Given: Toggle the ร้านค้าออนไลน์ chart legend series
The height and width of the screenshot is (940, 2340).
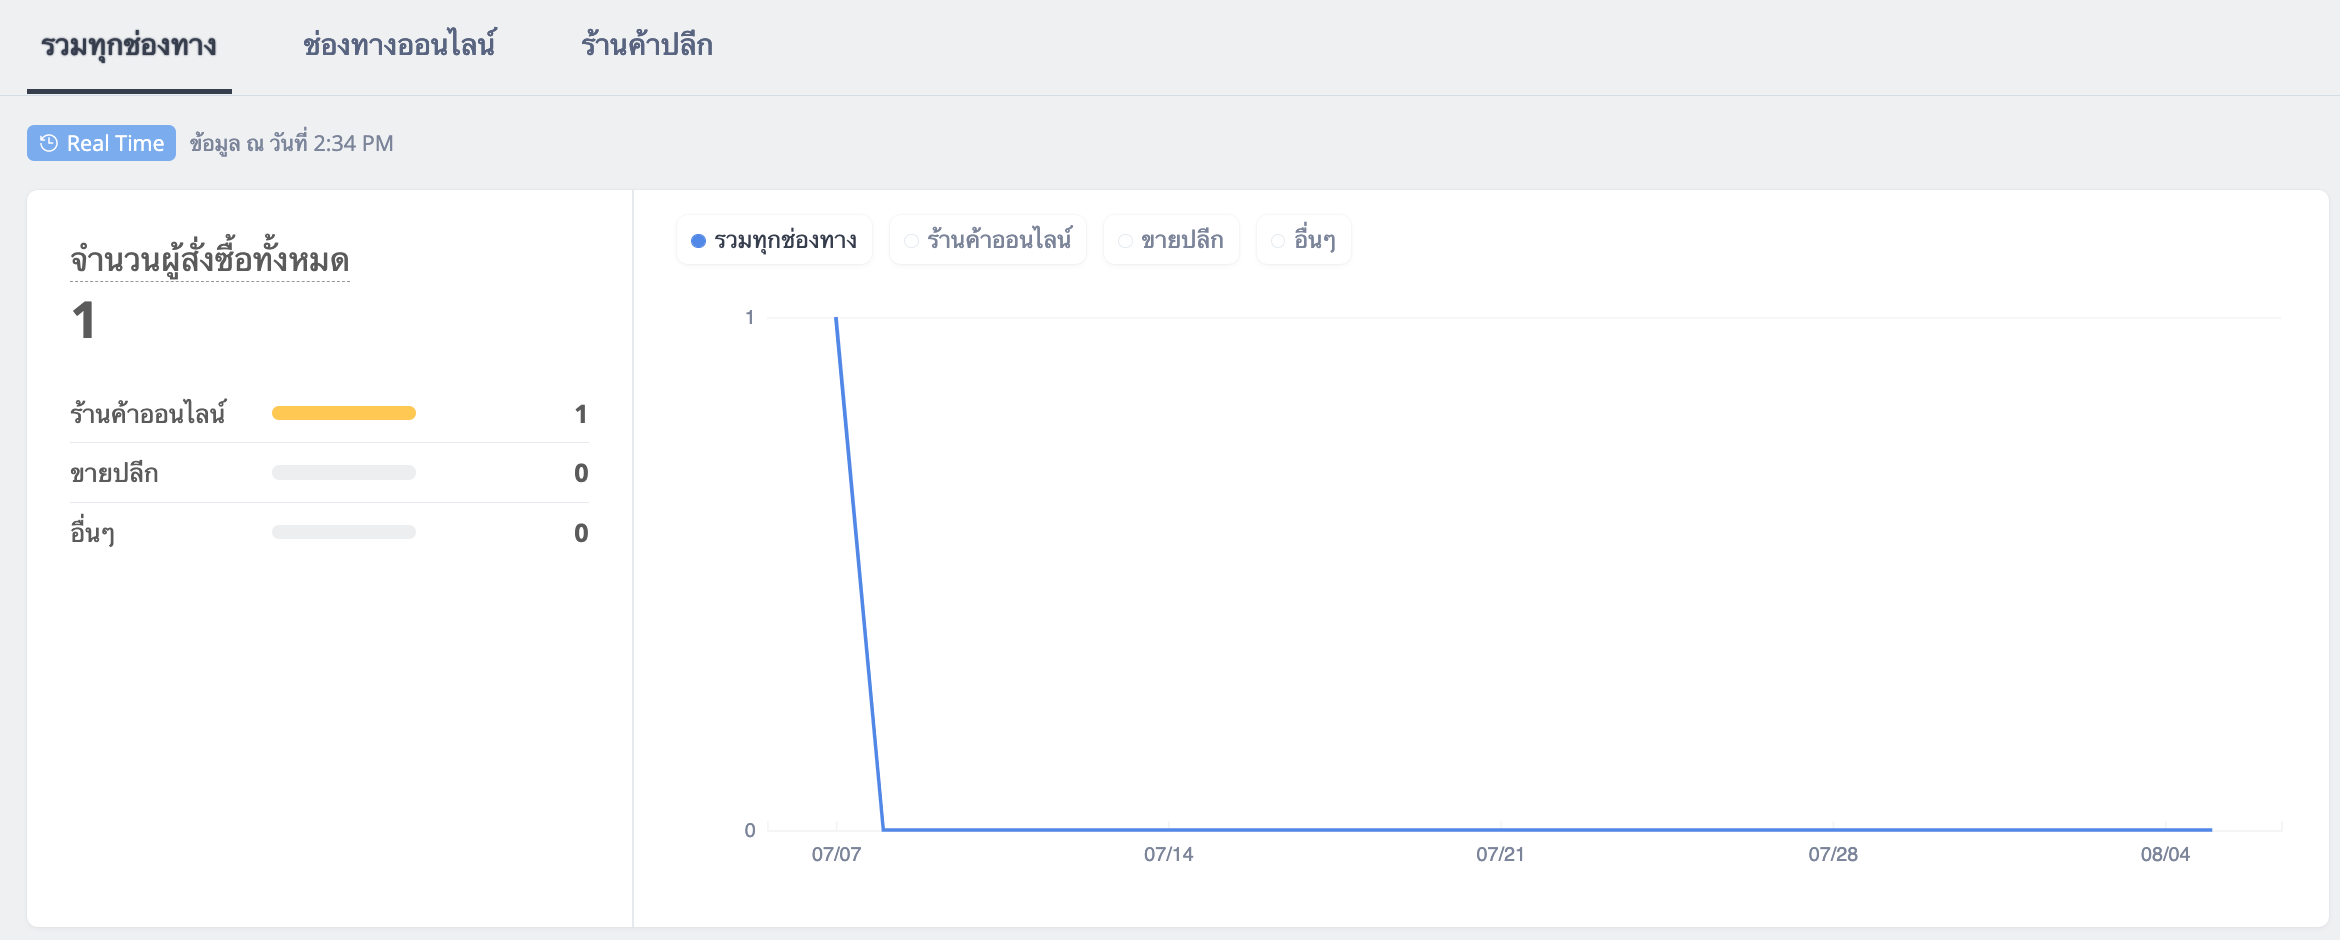Looking at the screenshot, I should click(x=987, y=240).
